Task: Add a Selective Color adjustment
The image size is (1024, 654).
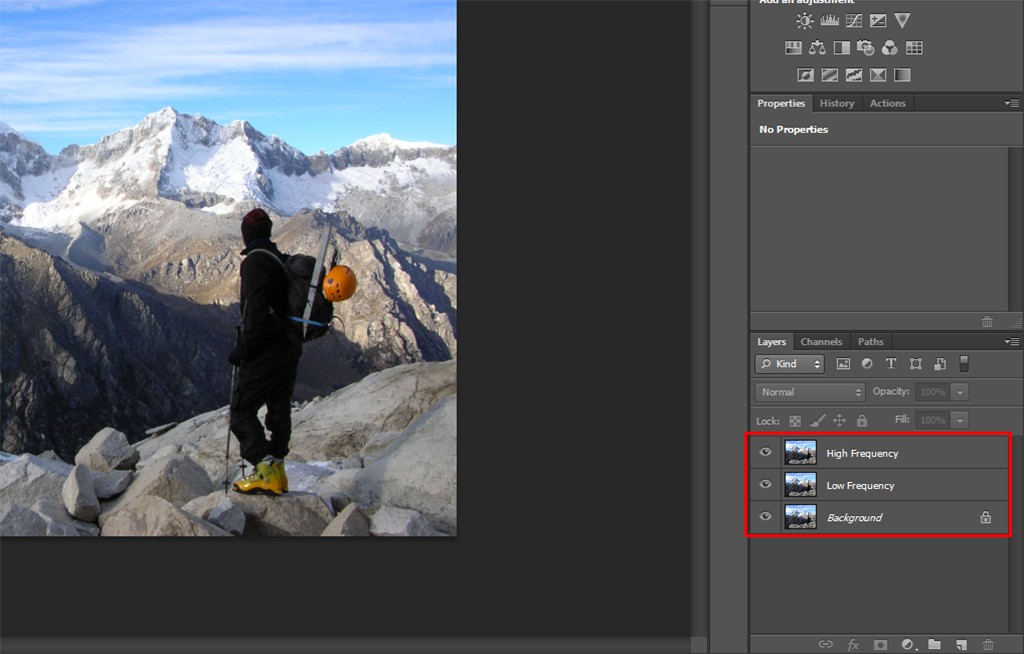Action: click(878, 75)
